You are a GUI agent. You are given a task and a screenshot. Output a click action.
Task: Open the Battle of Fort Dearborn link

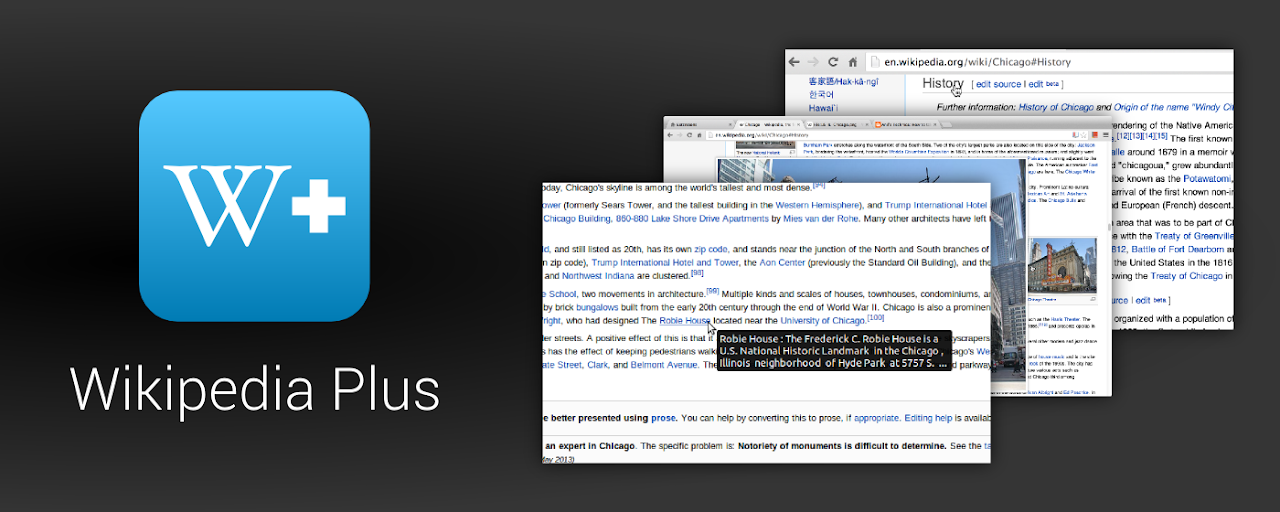tap(1176, 249)
